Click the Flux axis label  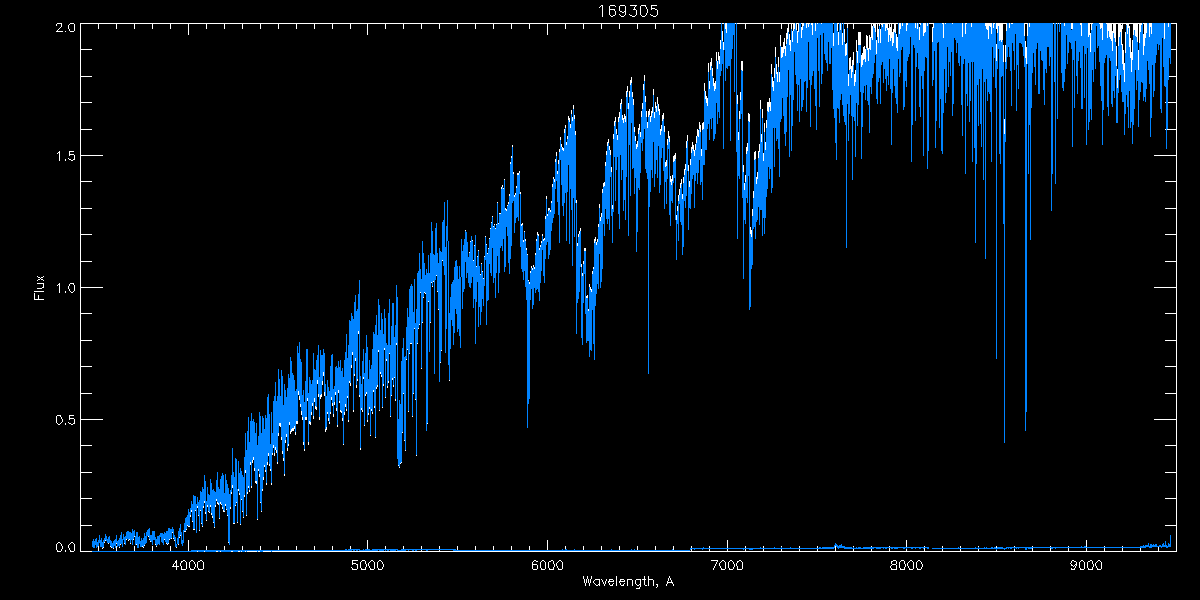[40, 287]
